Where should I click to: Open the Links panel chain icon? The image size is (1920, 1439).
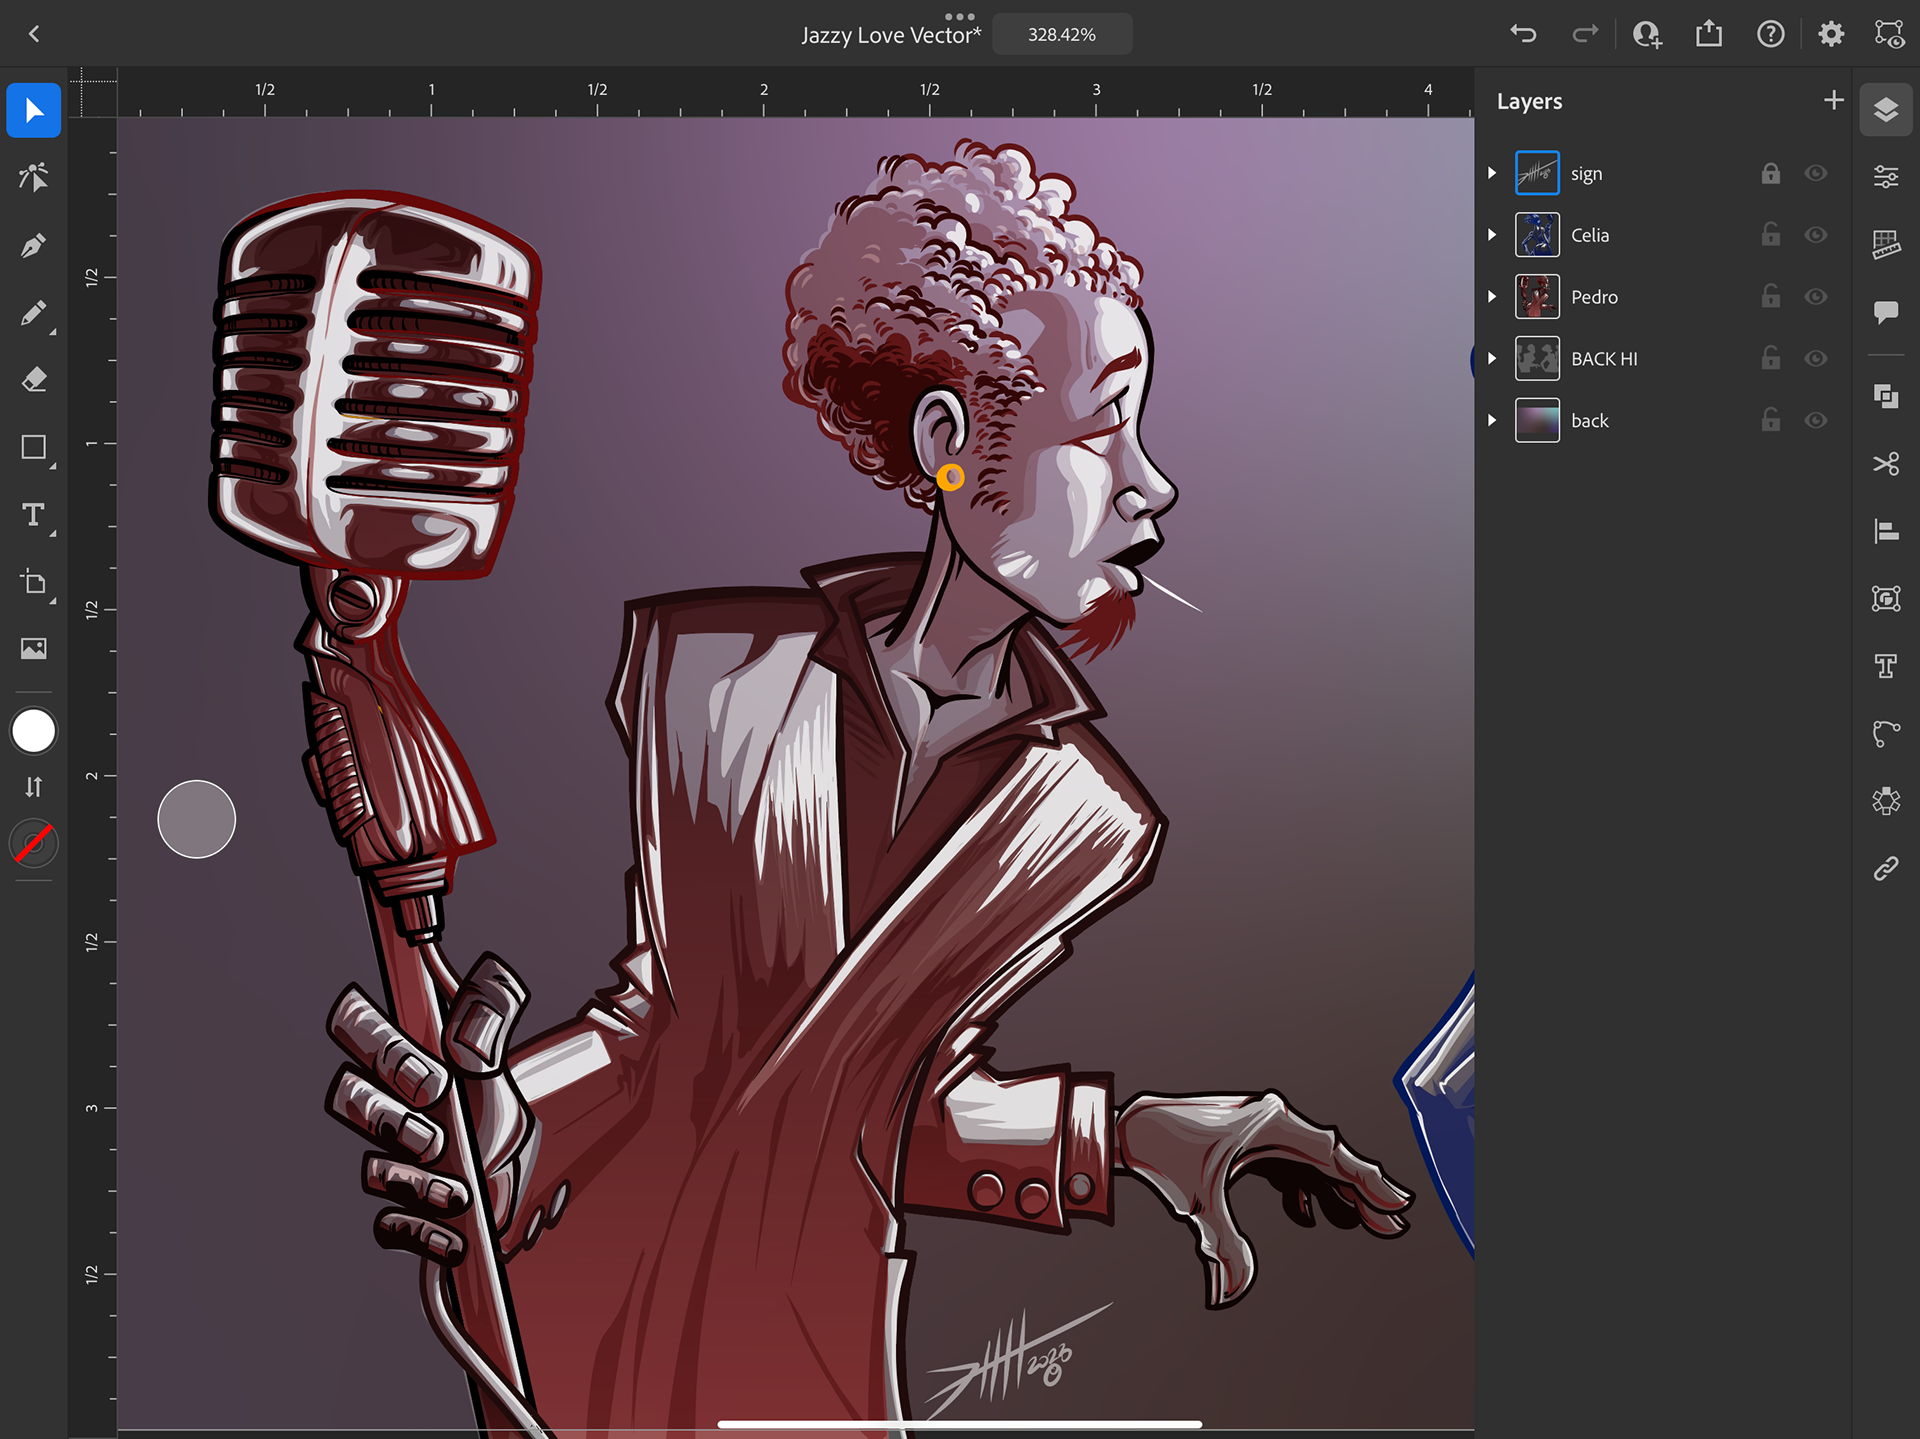[1886, 868]
